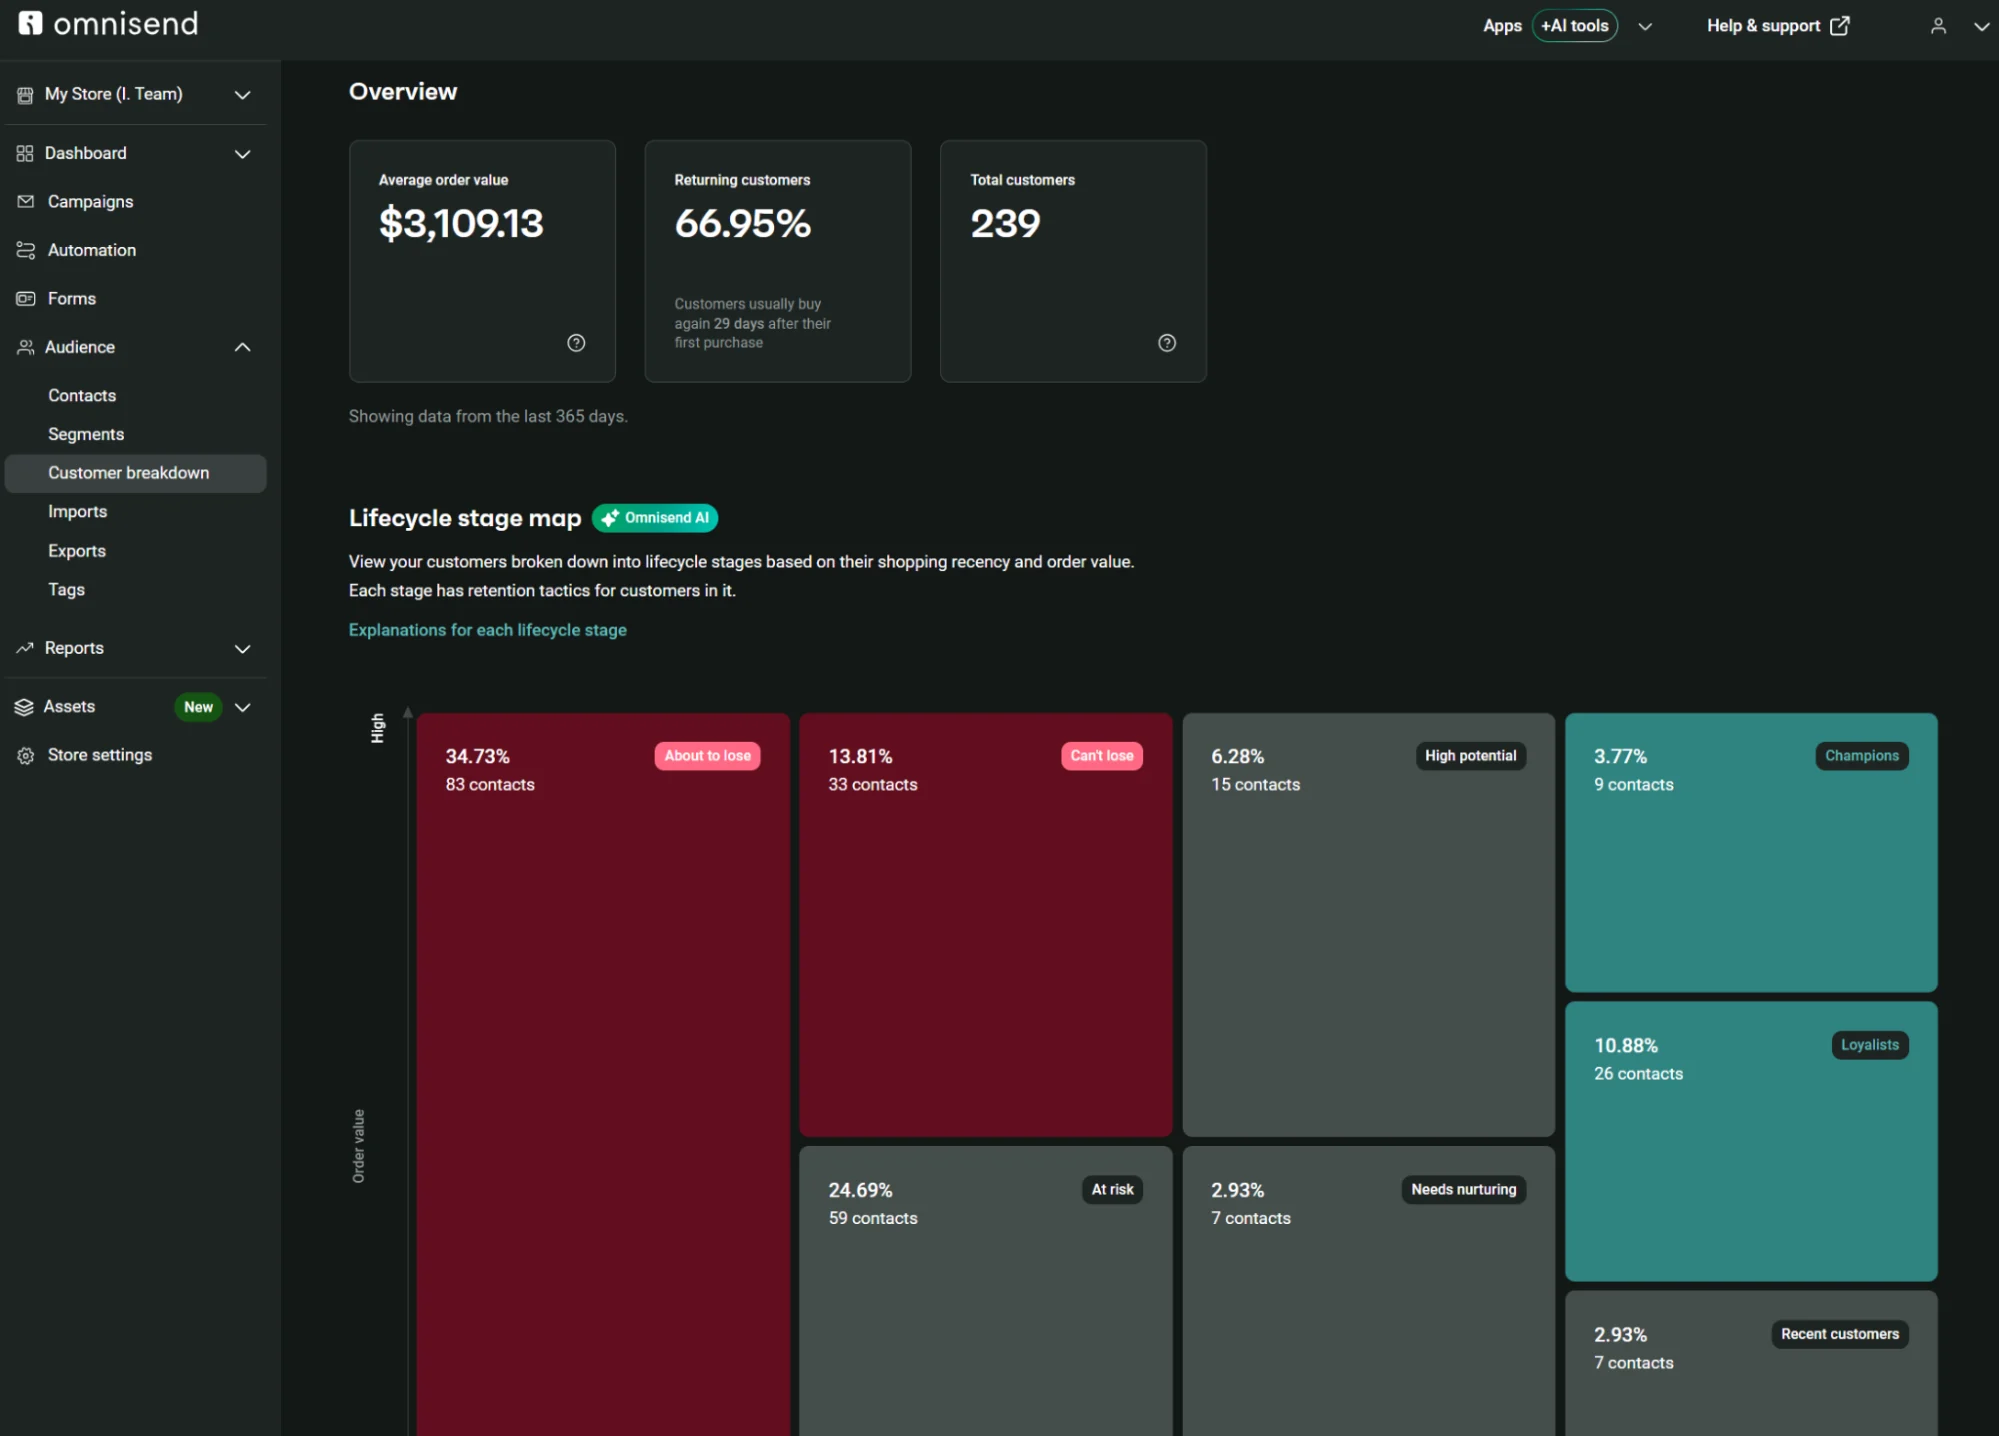Click the Automation workflow icon
The image size is (1999, 1436).
click(26, 250)
